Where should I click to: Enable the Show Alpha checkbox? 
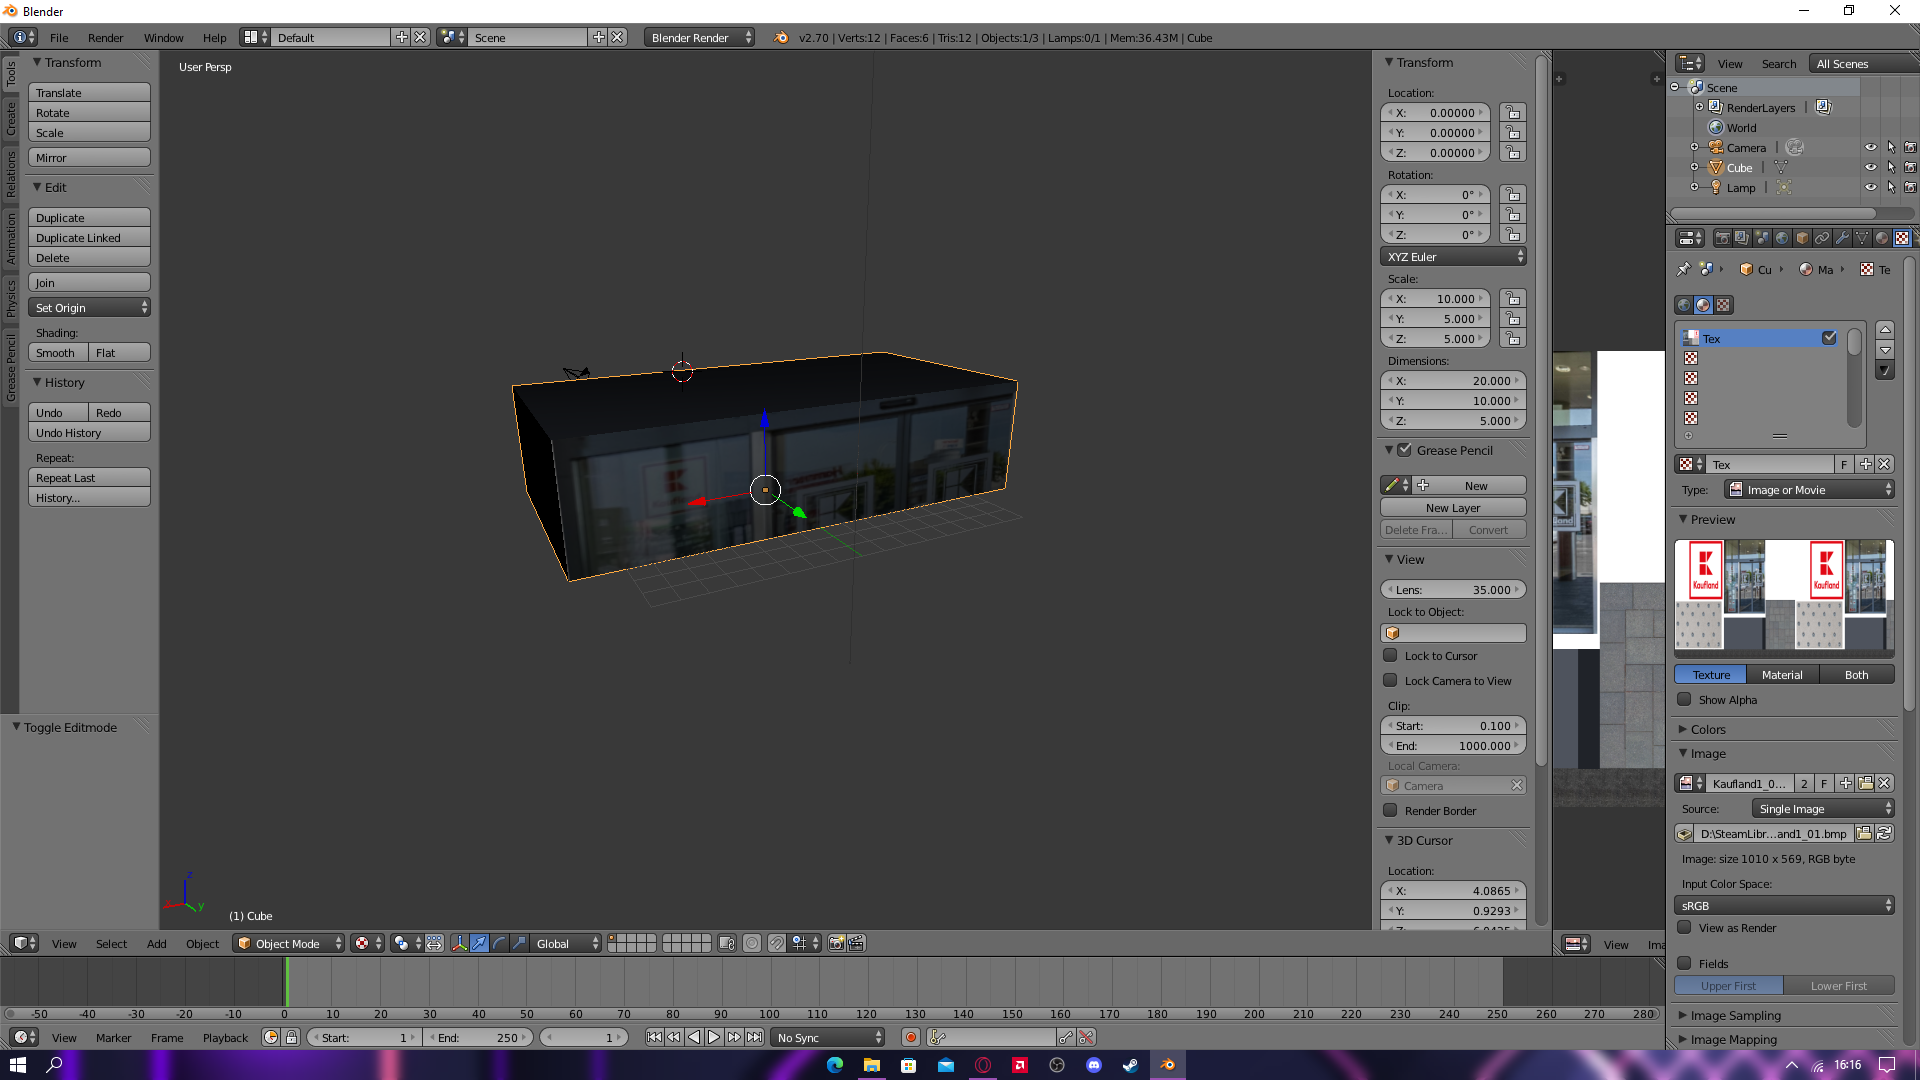coord(1685,700)
